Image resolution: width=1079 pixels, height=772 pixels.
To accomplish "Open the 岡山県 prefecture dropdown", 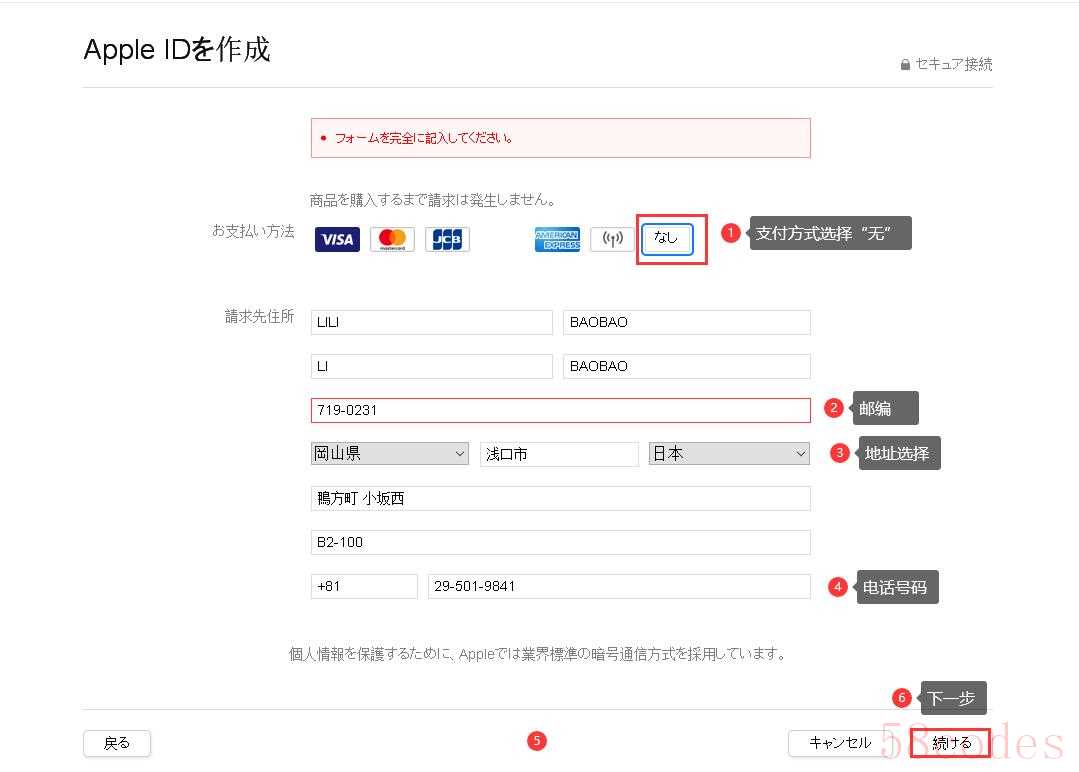I will click(389, 454).
